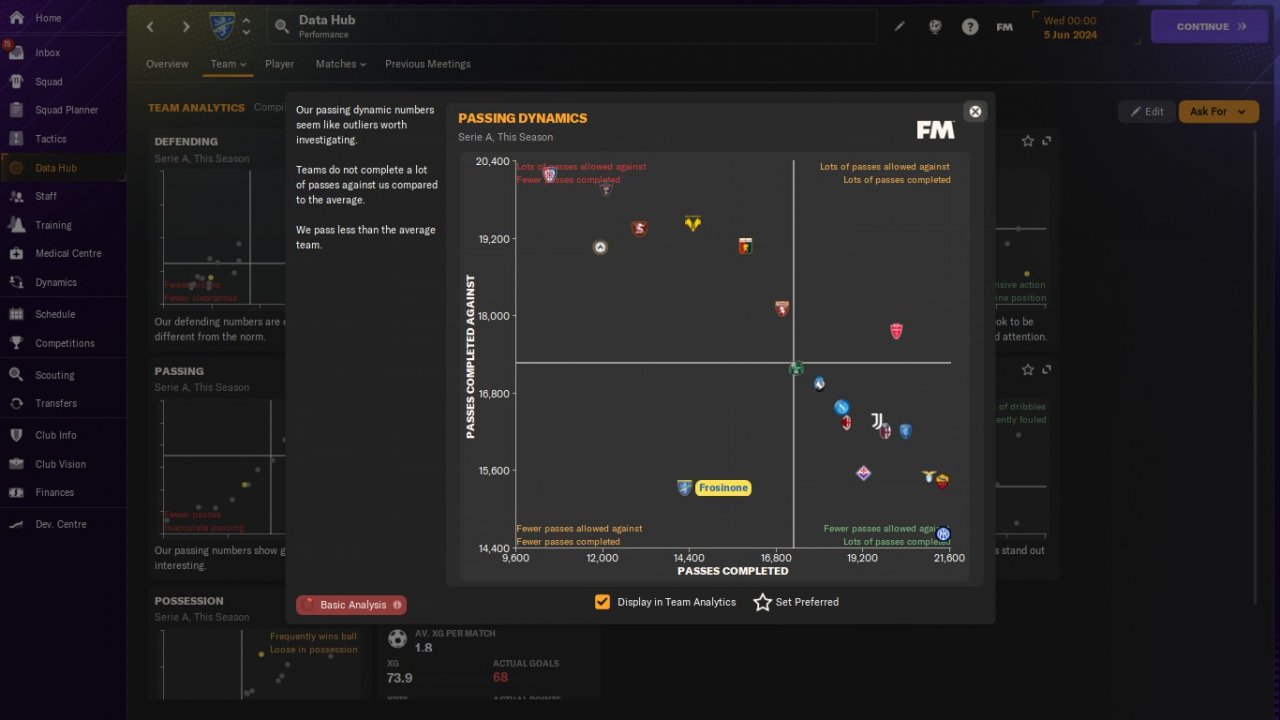Viewport: 1280px width, 720px height.
Task: Click the star icon on the top right analytics panel
Action: [1028, 141]
